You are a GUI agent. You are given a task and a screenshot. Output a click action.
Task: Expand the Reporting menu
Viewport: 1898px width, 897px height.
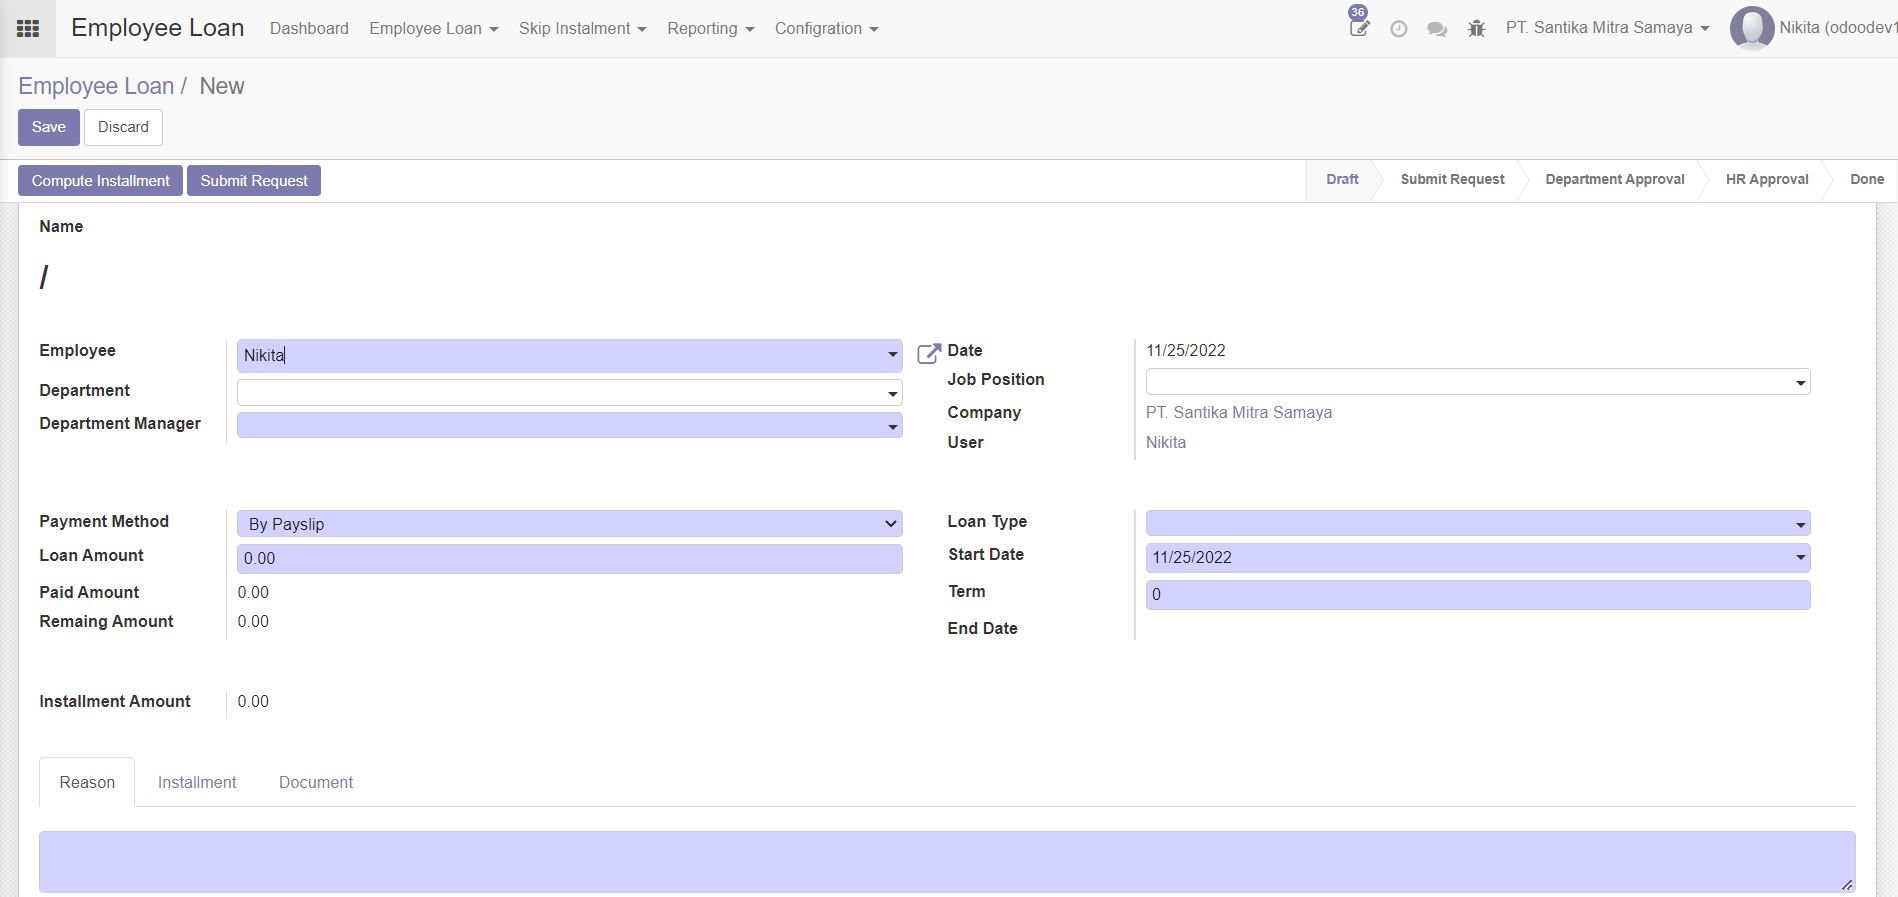710,28
